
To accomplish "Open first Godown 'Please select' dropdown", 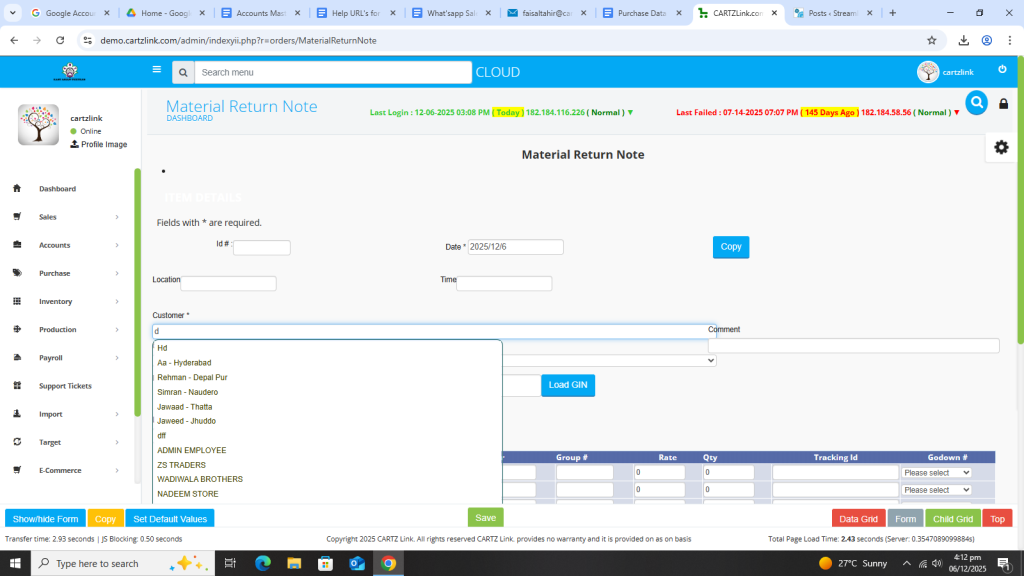I will (936, 472).
